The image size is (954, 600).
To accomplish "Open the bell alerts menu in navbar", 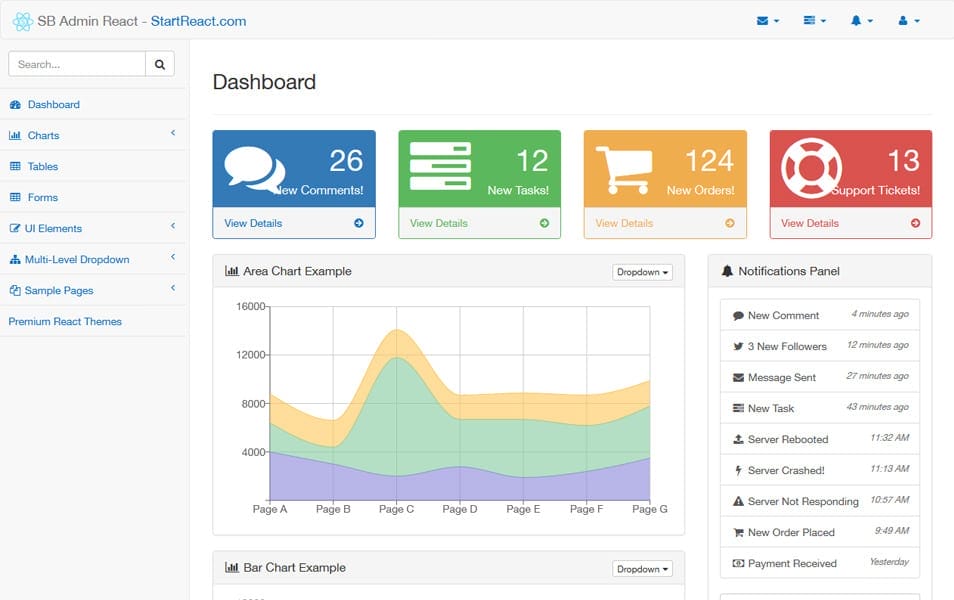I will (x=861, y=21).
